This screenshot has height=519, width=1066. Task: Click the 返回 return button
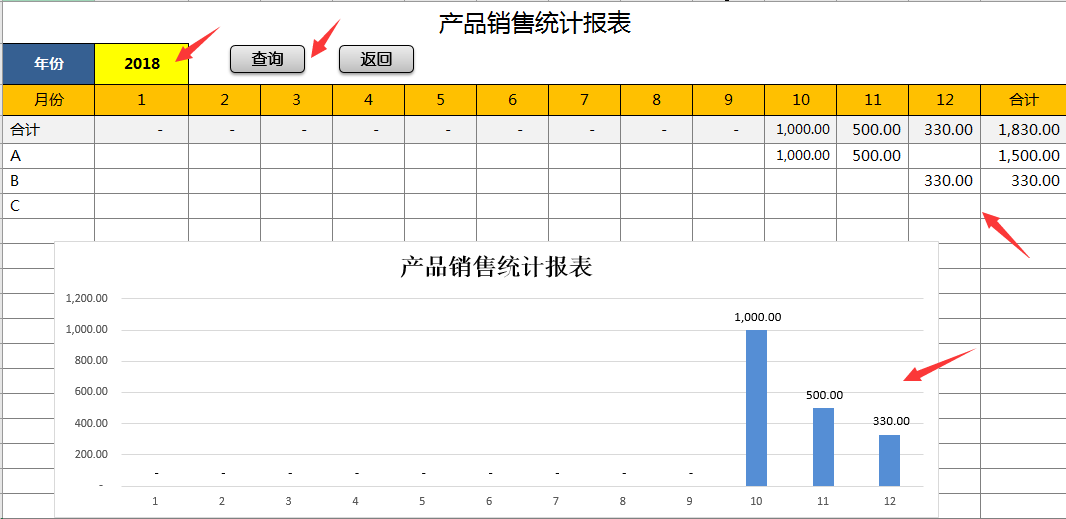tap(376, 59)
